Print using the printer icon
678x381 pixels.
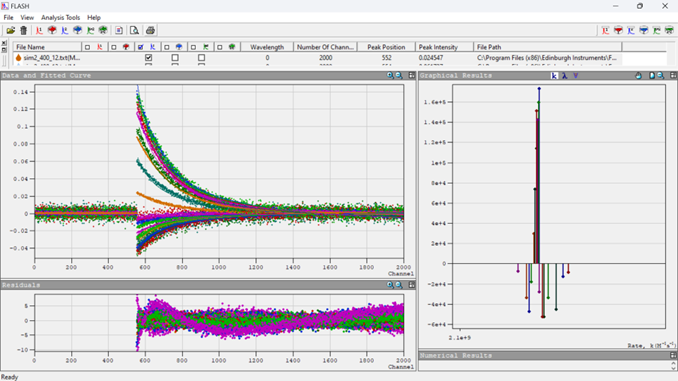(x=150, y=30)
